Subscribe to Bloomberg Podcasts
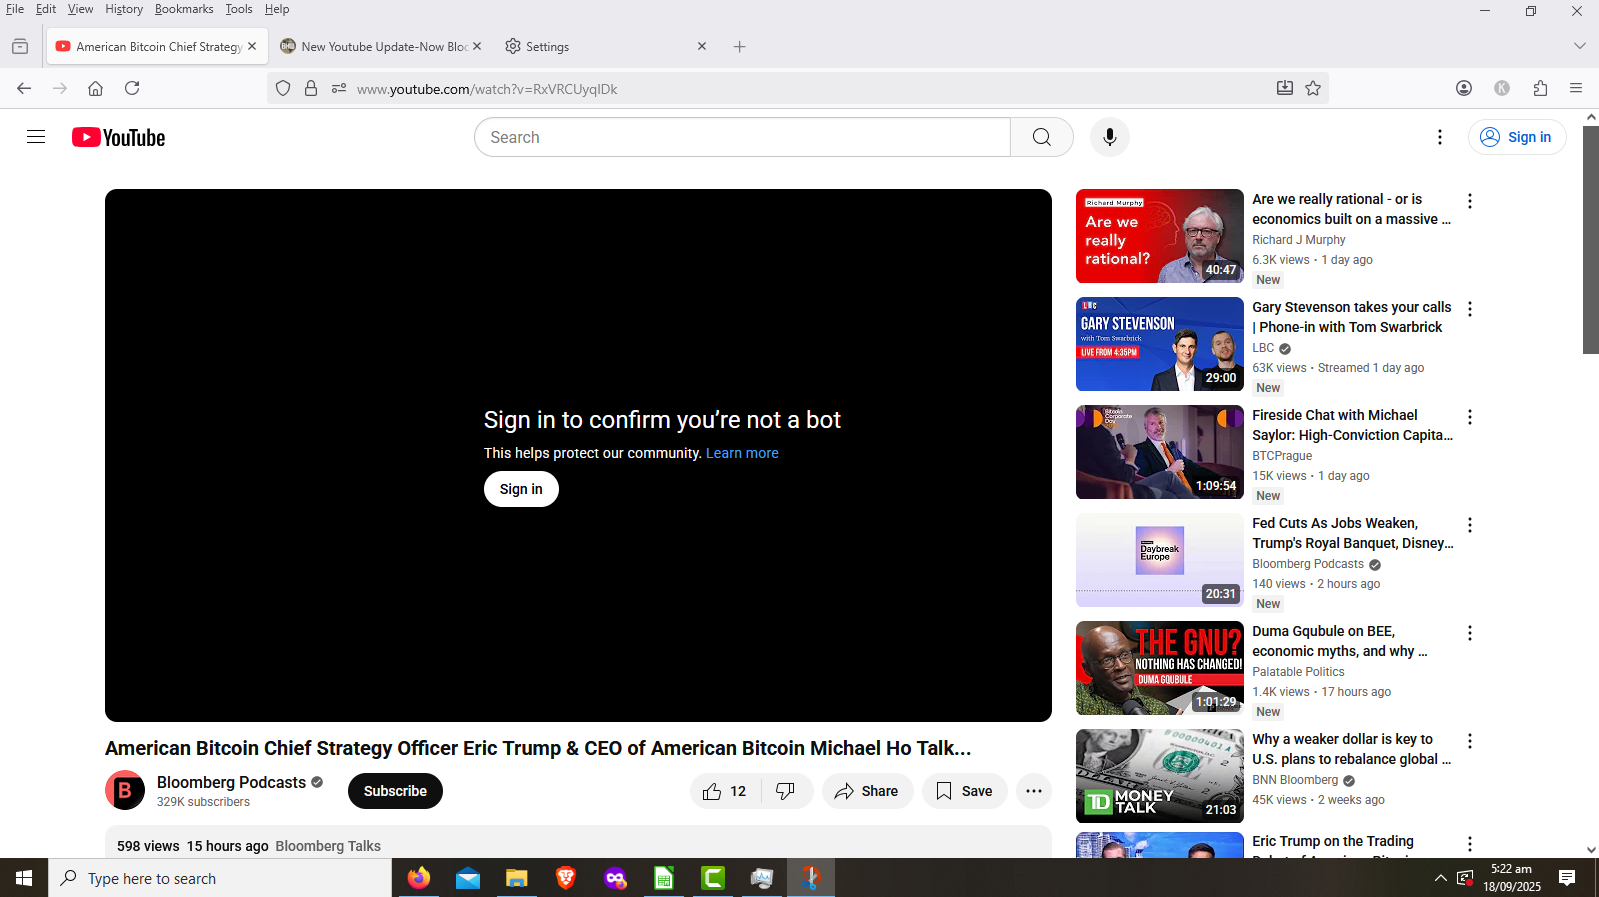This screenshot has height=897, width=1599. [395, 791]
